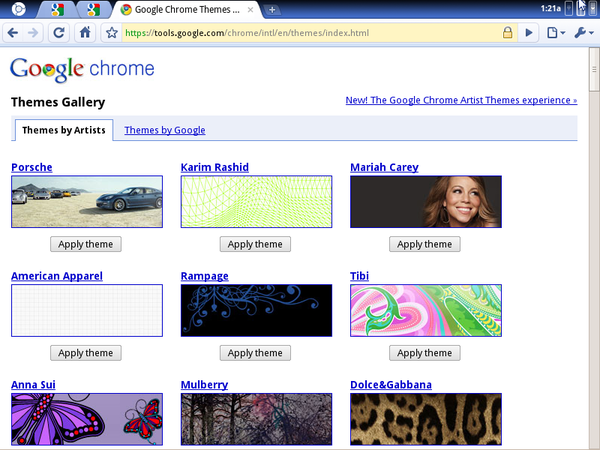
Task: Show security info via padlock icon
Action: tap(507, 33)
